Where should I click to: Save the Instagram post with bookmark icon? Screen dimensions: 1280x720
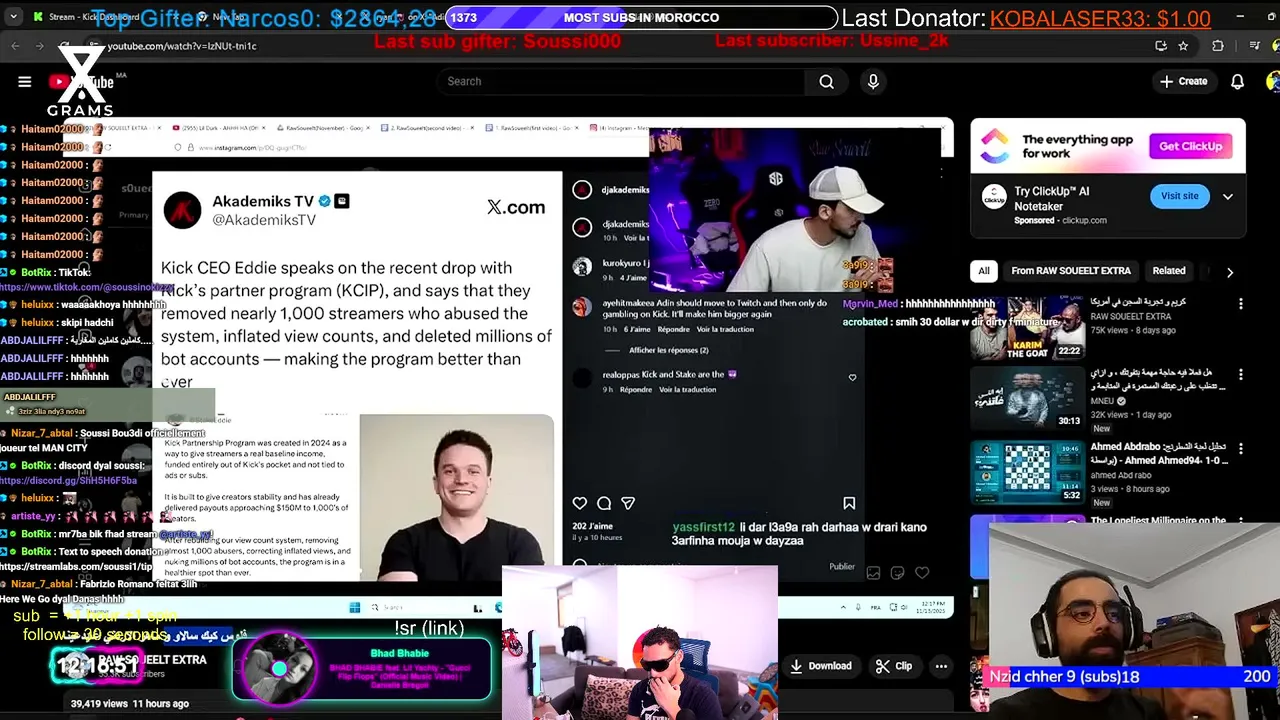coord(849,503)
